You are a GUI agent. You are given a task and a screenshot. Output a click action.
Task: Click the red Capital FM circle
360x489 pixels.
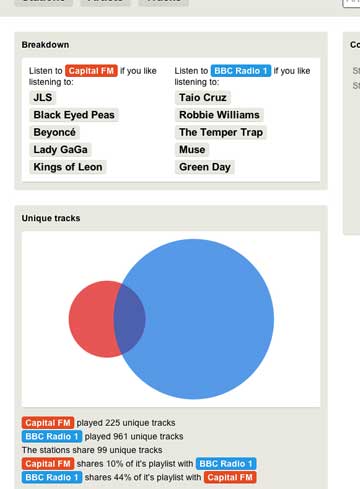point(90,319)
